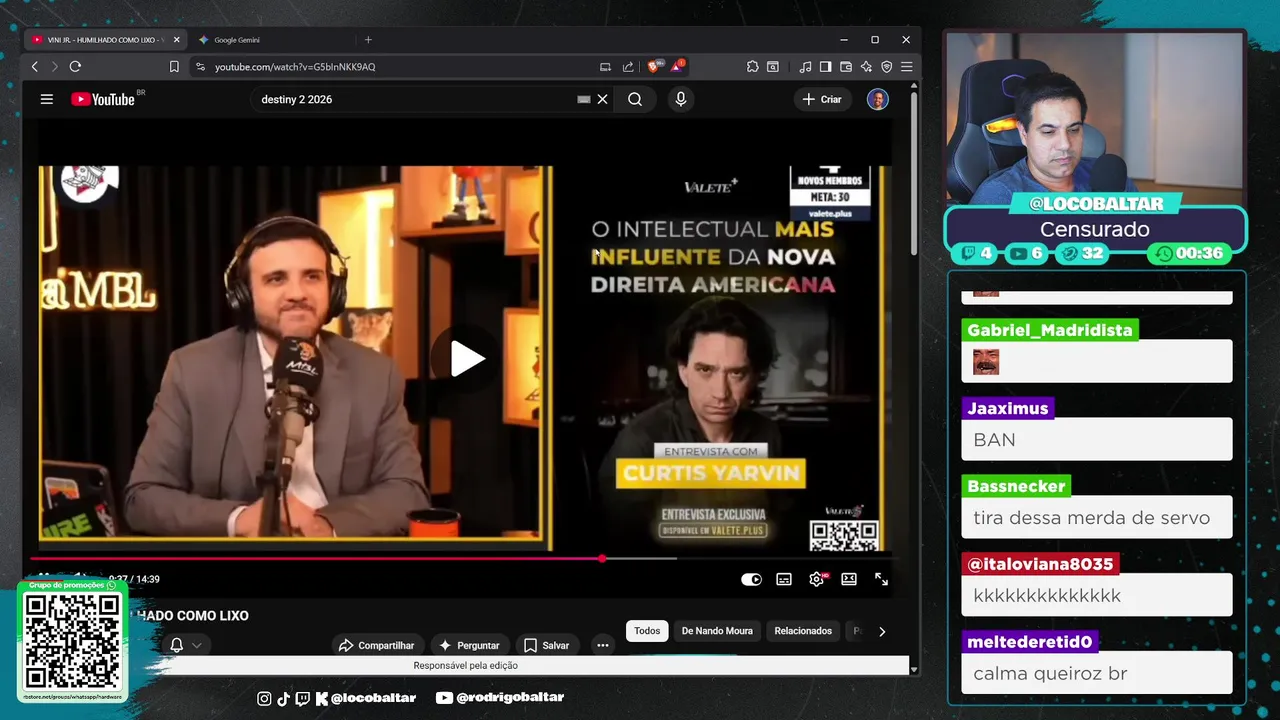Go to the YouTube home logo

(x=103, y=99)
